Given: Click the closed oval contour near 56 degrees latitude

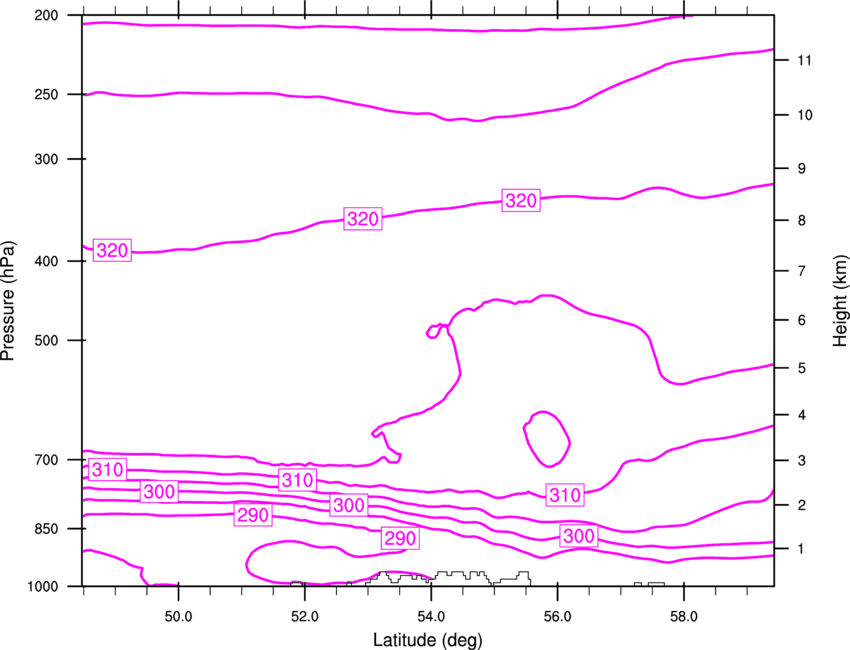Looking at the screenshot, I should pos(547,439).
